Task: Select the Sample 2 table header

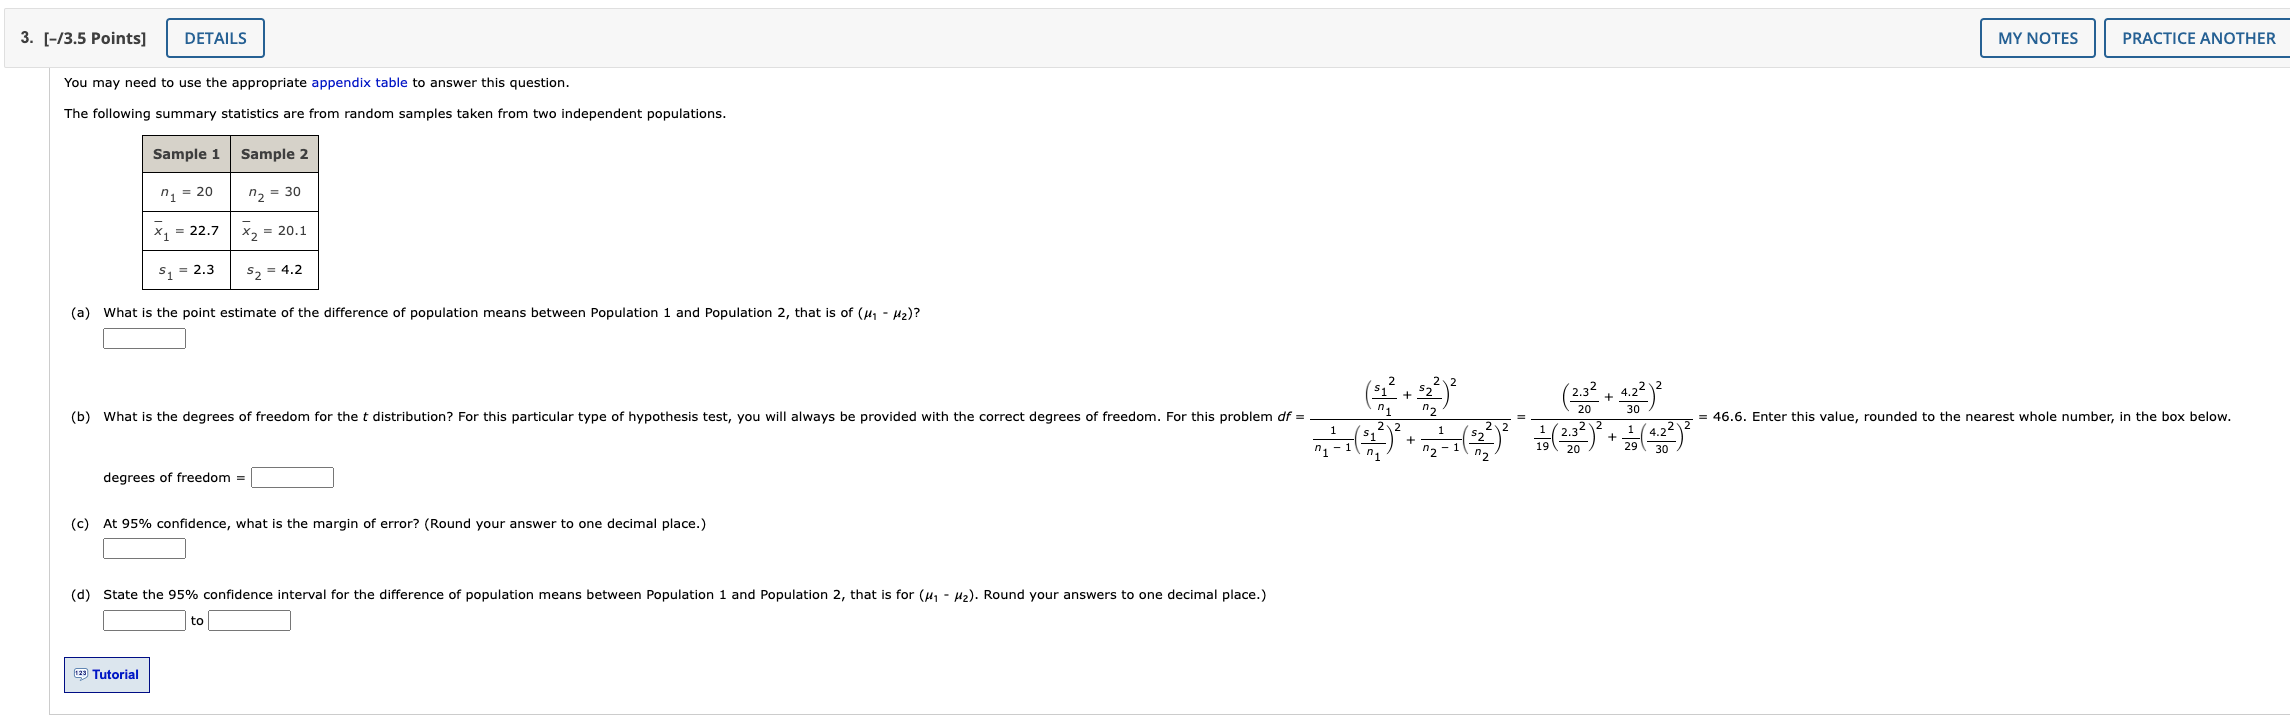Action: [277, 152]
